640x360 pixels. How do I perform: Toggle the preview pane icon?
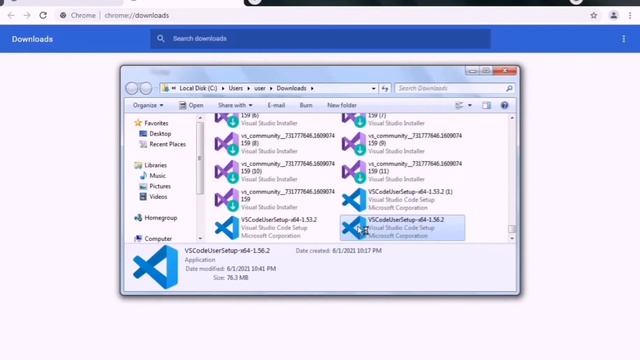pos(486,105)
